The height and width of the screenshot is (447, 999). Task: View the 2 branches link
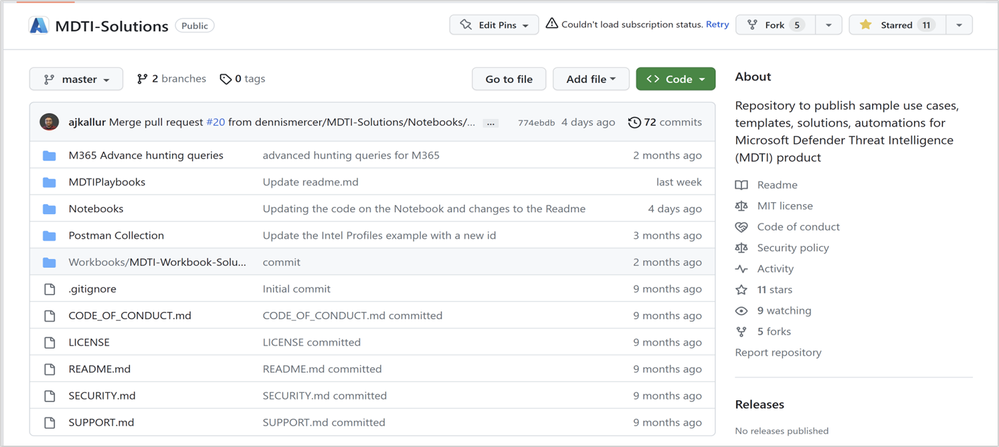[x=171, y=79]
